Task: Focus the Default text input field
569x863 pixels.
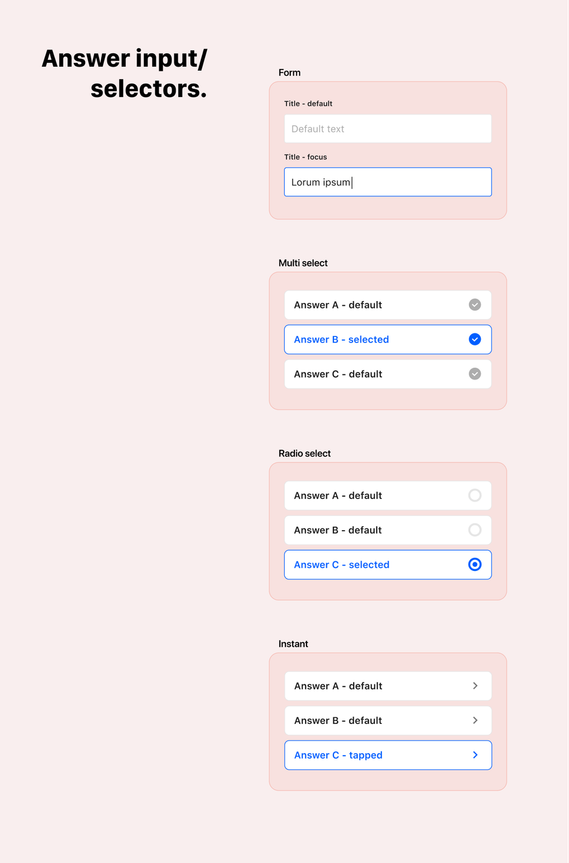Action: 388,129
